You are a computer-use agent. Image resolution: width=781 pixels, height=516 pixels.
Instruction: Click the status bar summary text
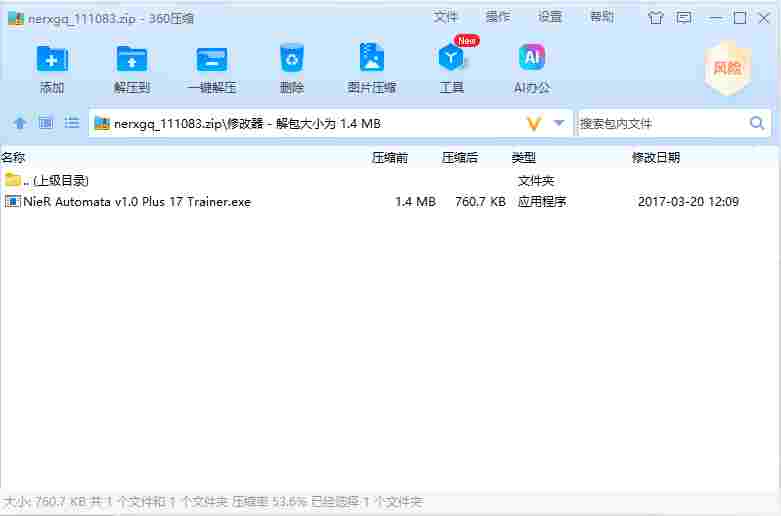pos(213,502)
